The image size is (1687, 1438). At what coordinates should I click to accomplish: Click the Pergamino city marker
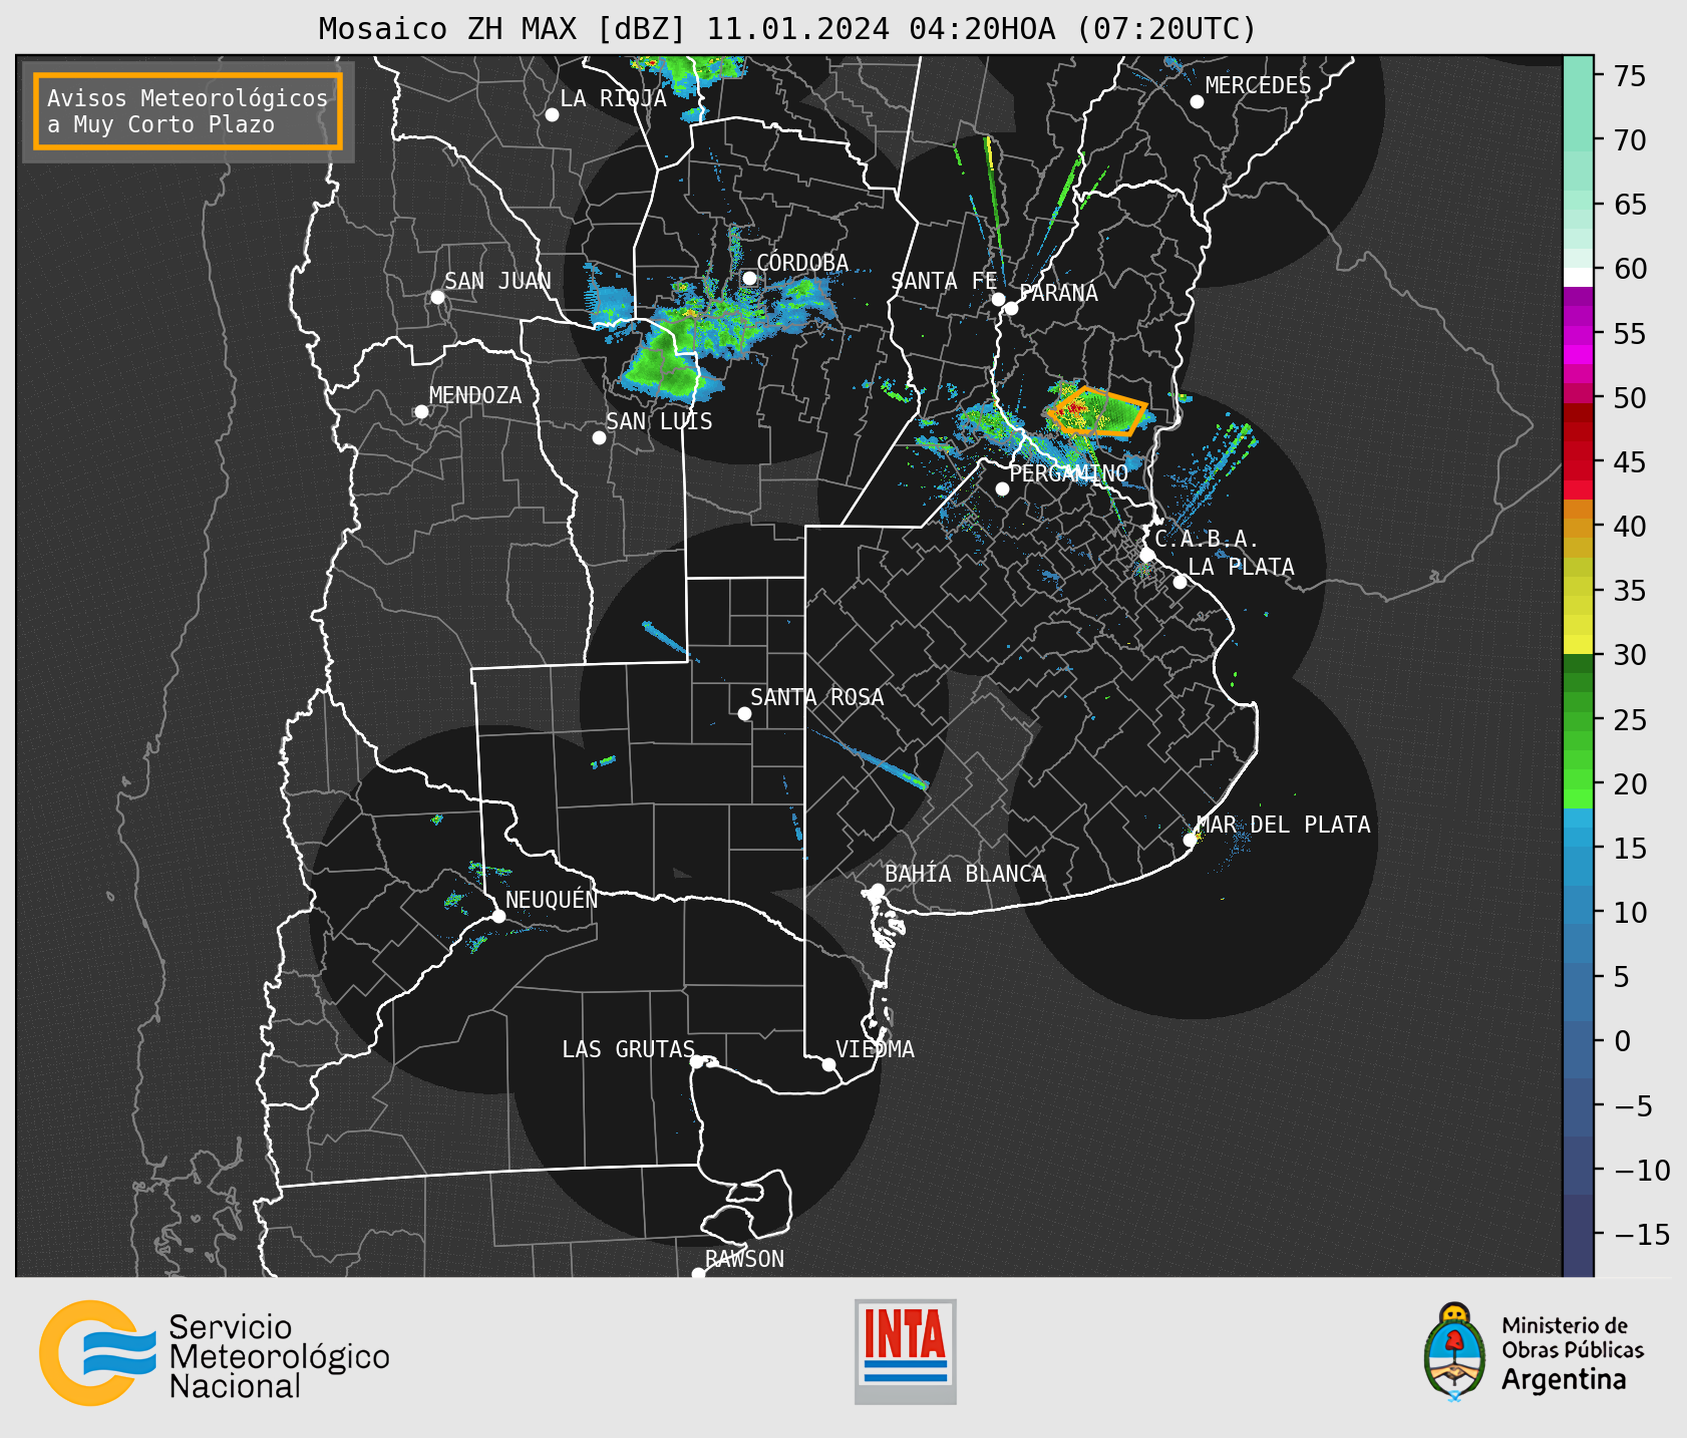pyautogui.click(x=1002, y=489)
